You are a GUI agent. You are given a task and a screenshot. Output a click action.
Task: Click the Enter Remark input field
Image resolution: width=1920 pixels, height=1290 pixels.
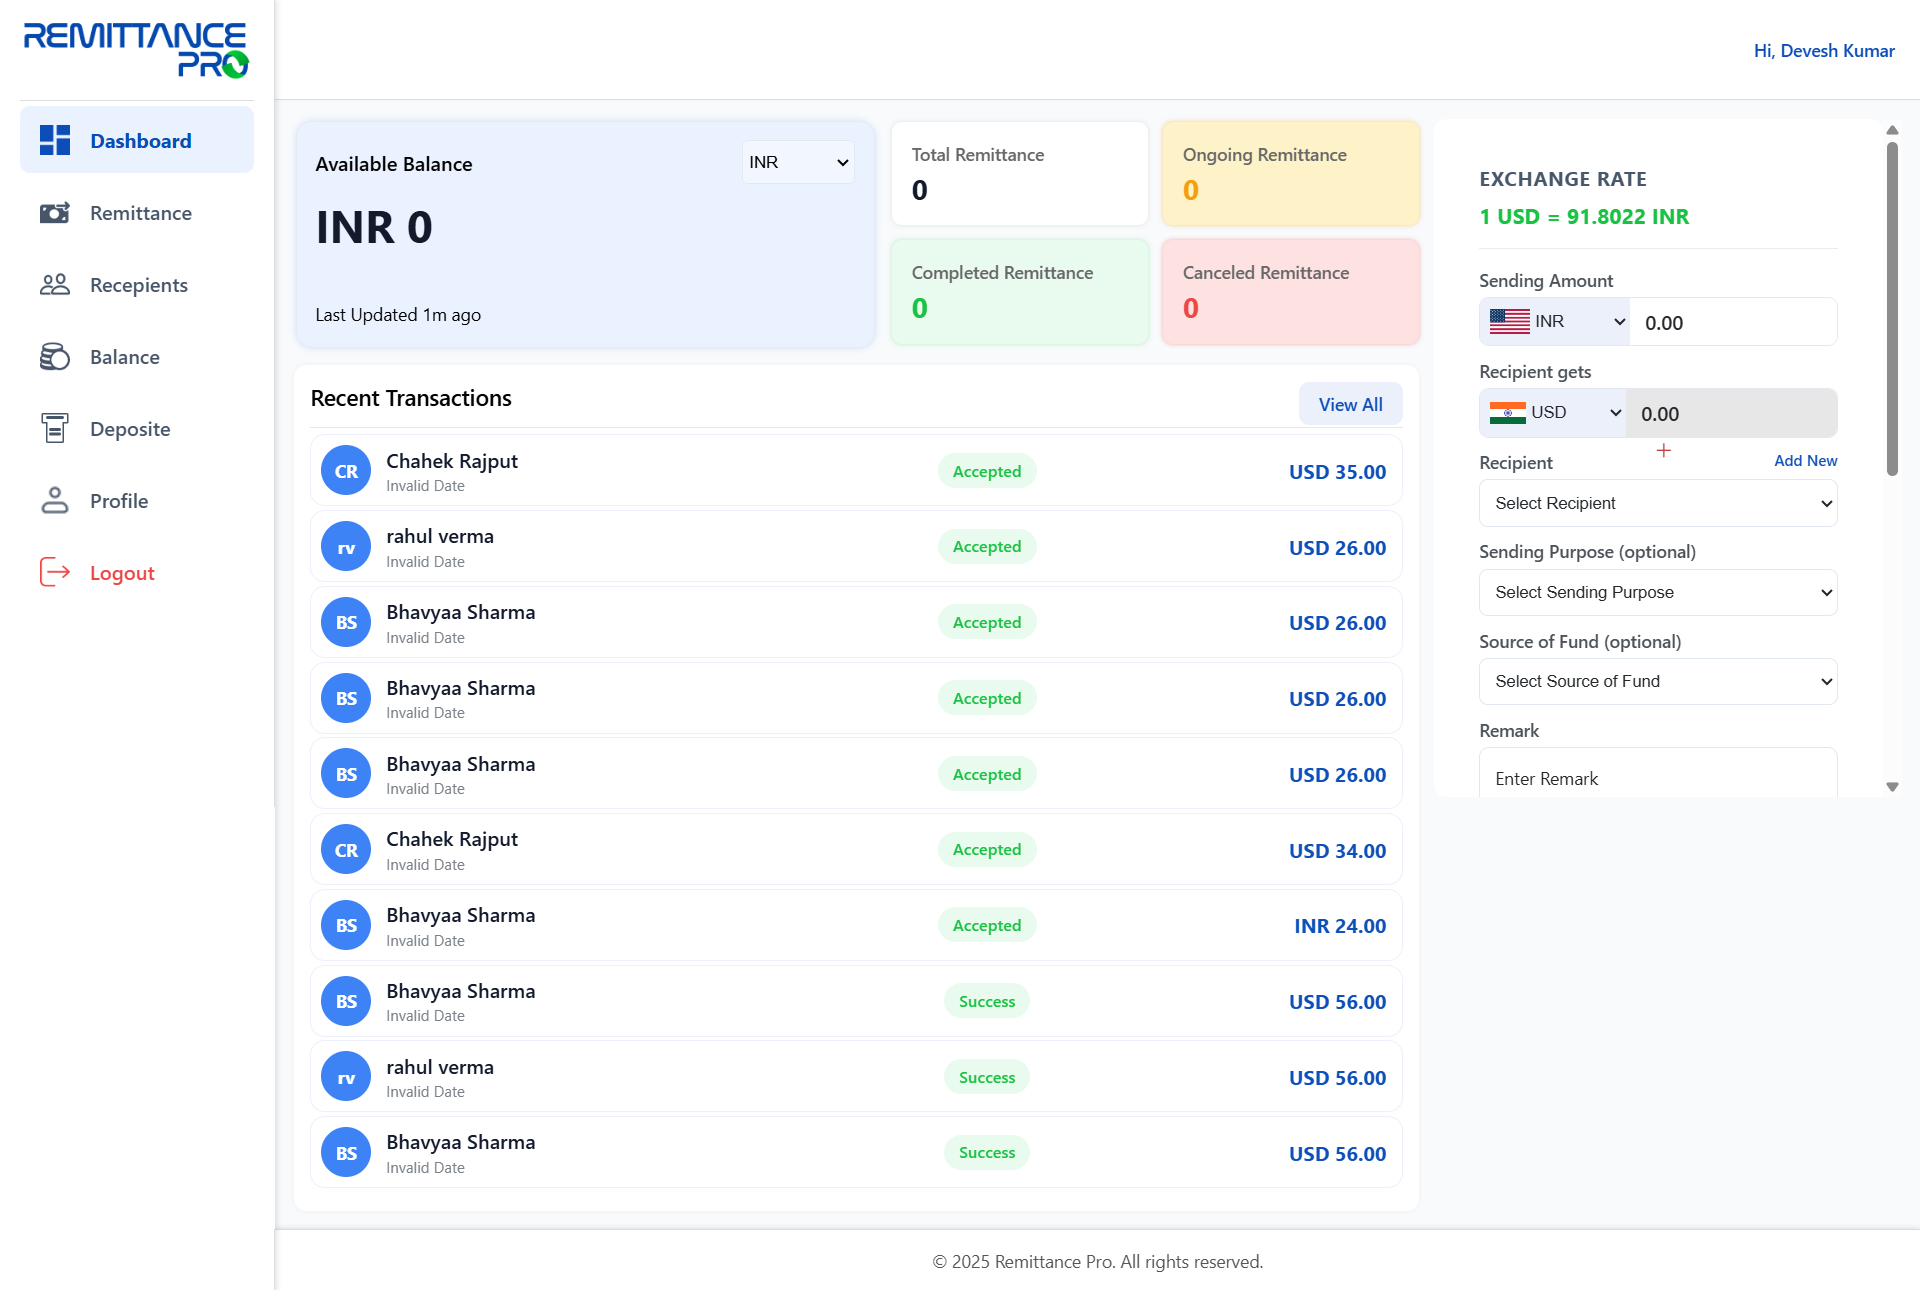pos(1657,778)
